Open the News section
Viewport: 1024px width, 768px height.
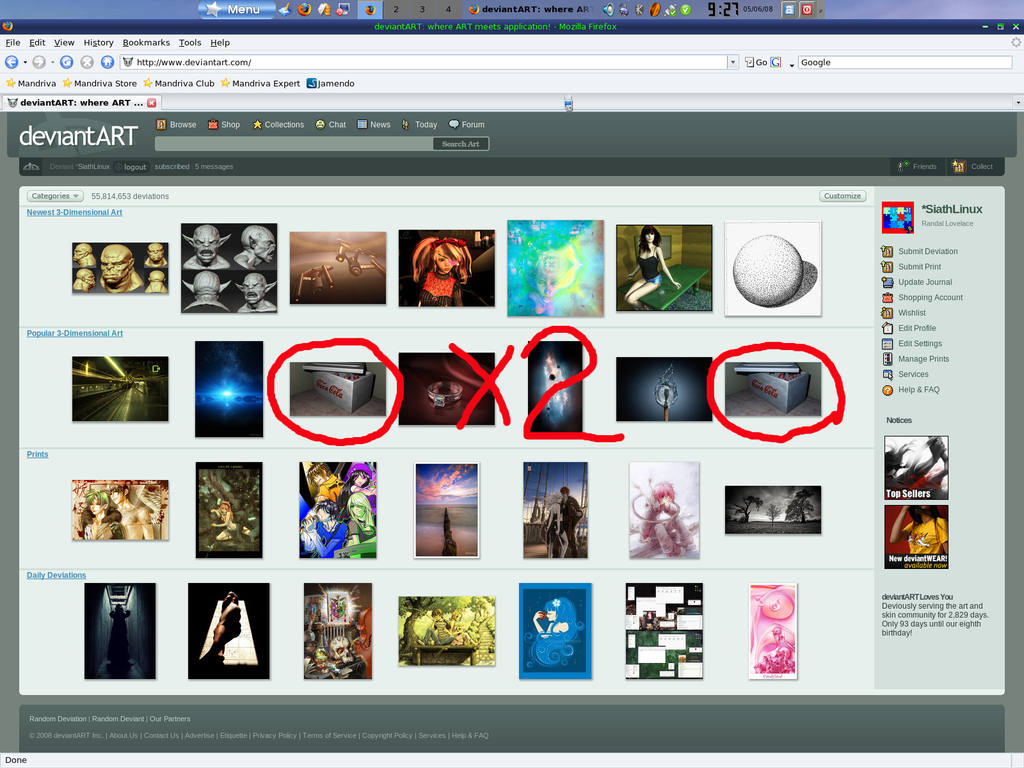[374, 125]
